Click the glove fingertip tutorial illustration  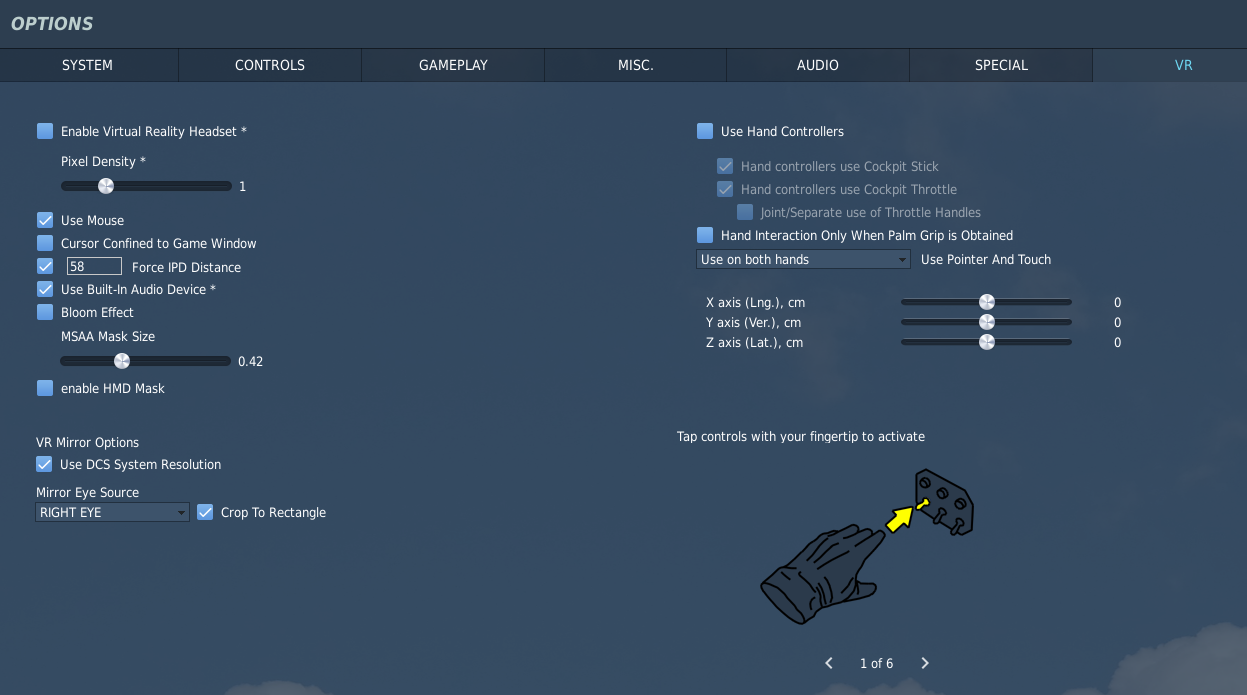tap(867, 546)
